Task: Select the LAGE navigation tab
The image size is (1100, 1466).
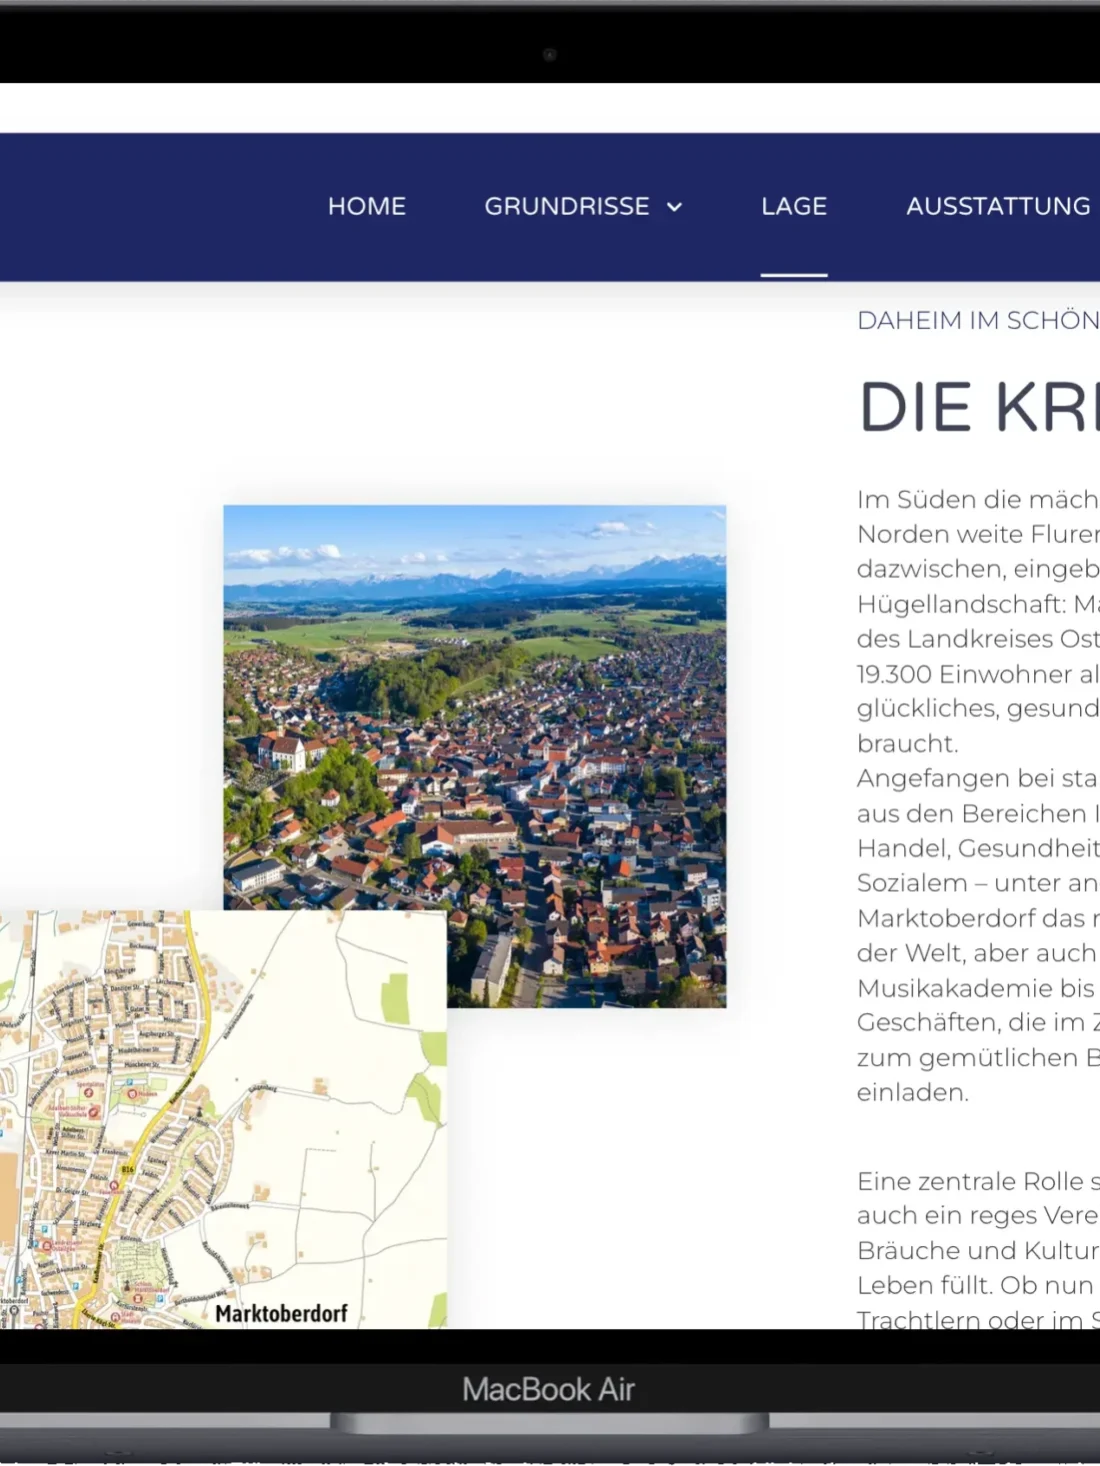Action: (x=793, y=206)
